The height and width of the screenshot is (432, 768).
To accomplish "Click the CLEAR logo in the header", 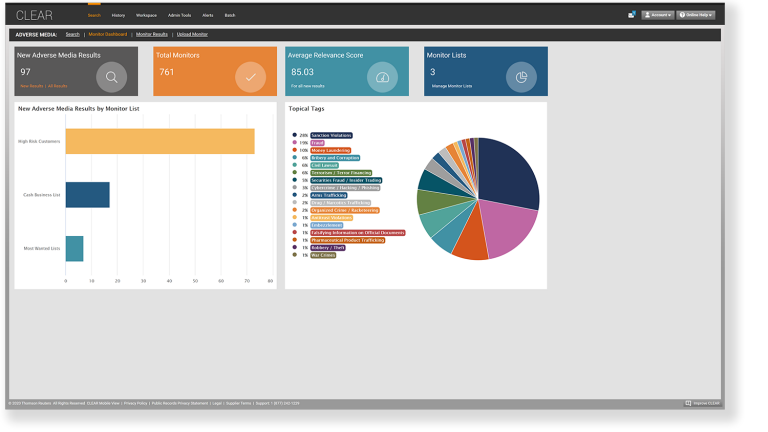I will pyautogui.click(x=35, y=15).
